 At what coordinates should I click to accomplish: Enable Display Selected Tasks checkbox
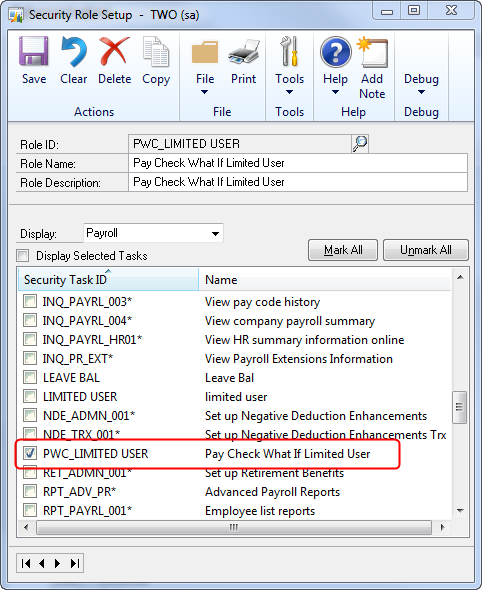click(x=23, y=255)
